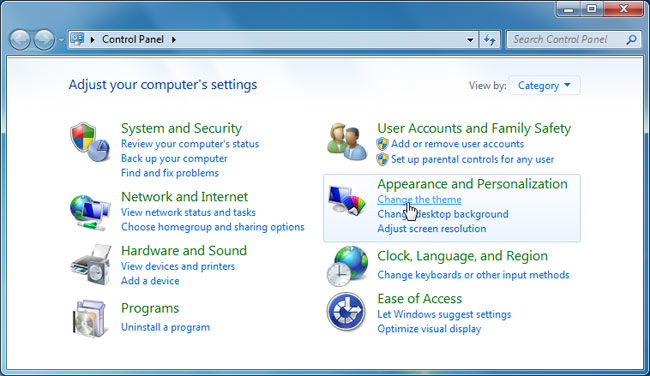Open the recent pages dropdown next to the forward button

(61, 40)
